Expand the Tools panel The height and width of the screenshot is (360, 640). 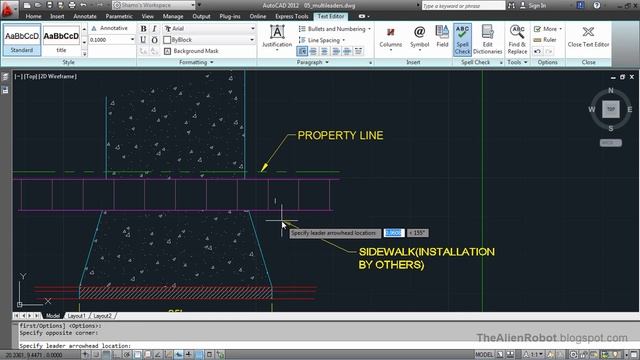coord(517,62)
